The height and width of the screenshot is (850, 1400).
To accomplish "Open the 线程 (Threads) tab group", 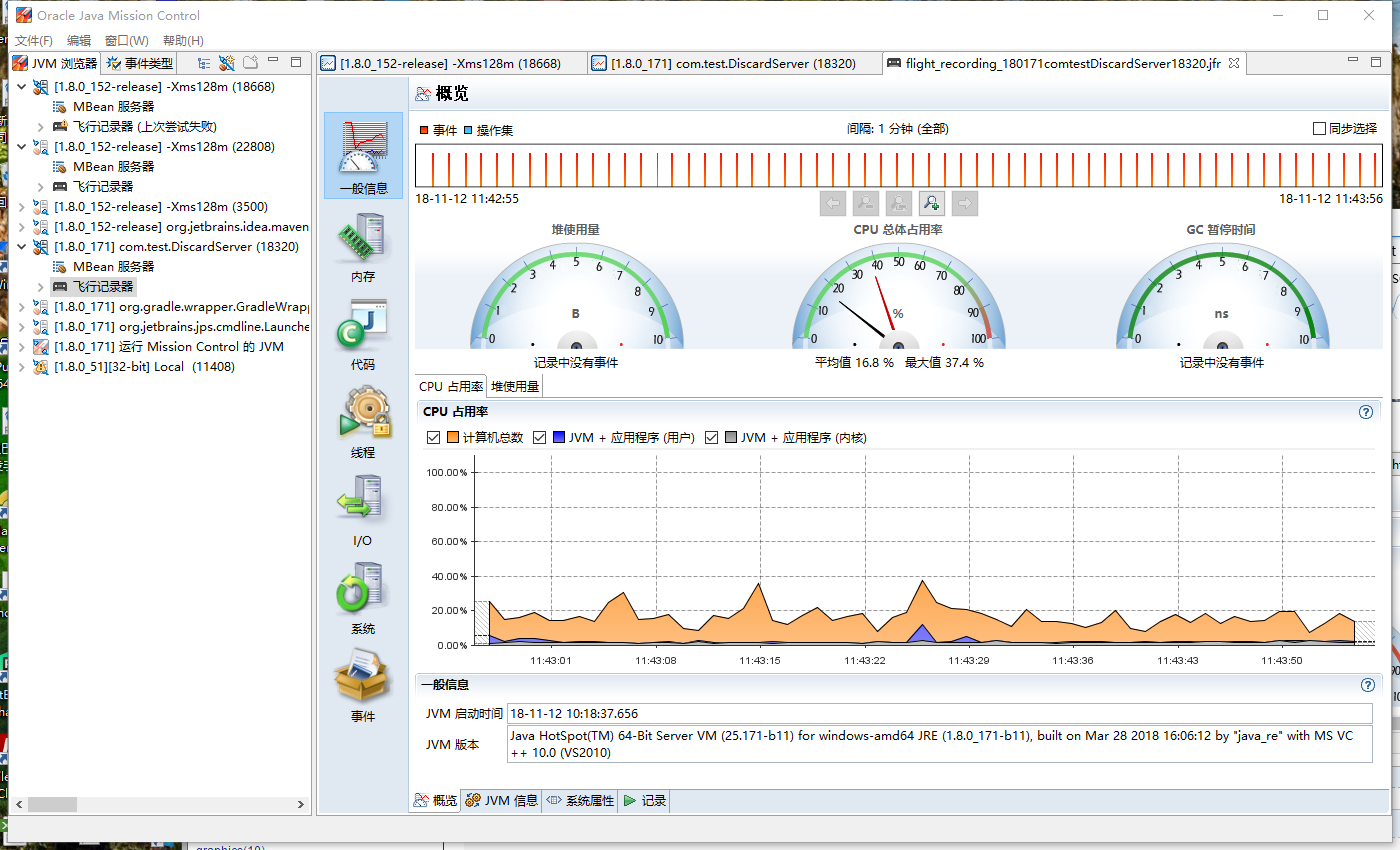I will click(x=363, y=425).
